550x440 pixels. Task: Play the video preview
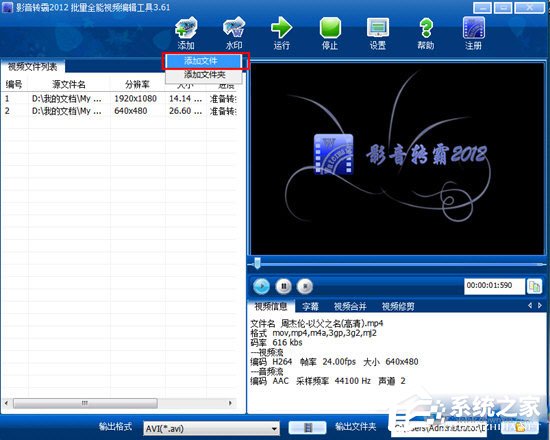[x=261, y=286]
